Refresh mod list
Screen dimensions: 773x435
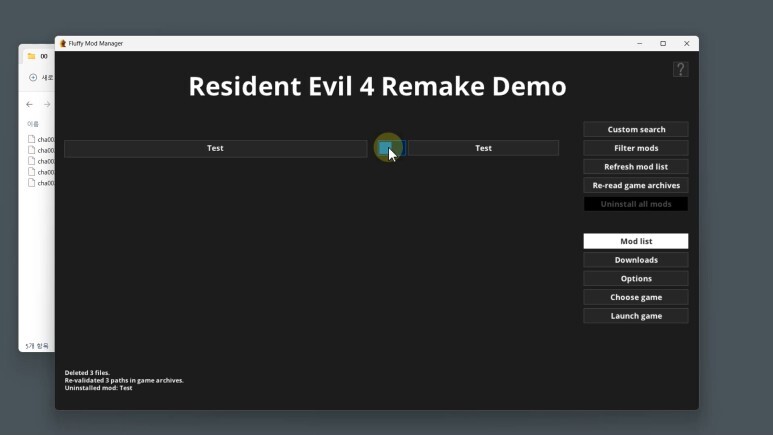[x=636, y=167]
